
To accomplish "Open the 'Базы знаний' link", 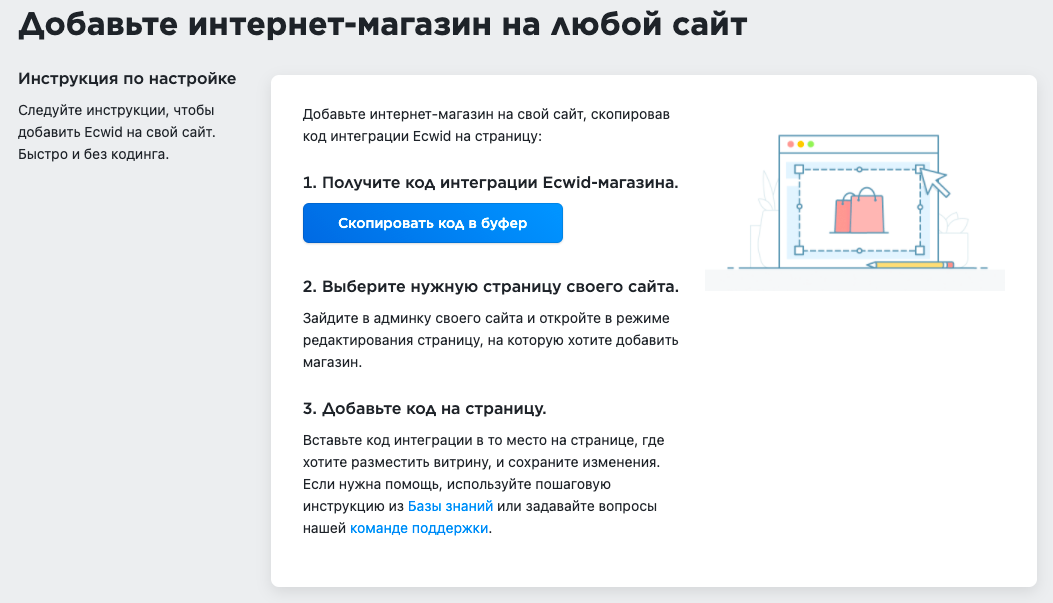I will pyautogui.click(x=450, y=507).
